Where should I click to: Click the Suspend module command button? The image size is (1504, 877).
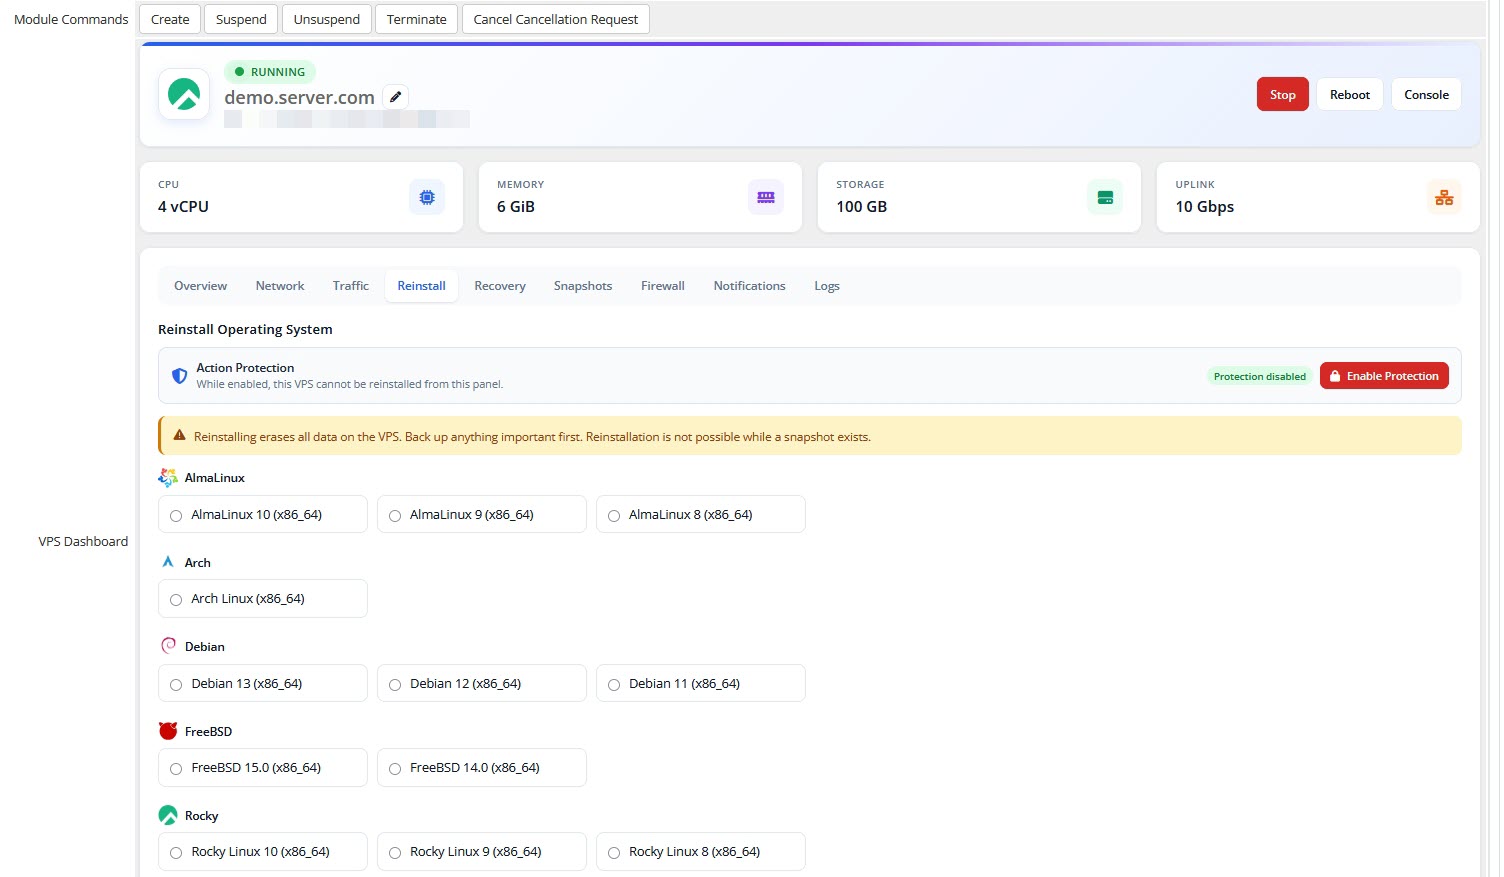coord(241,19)
